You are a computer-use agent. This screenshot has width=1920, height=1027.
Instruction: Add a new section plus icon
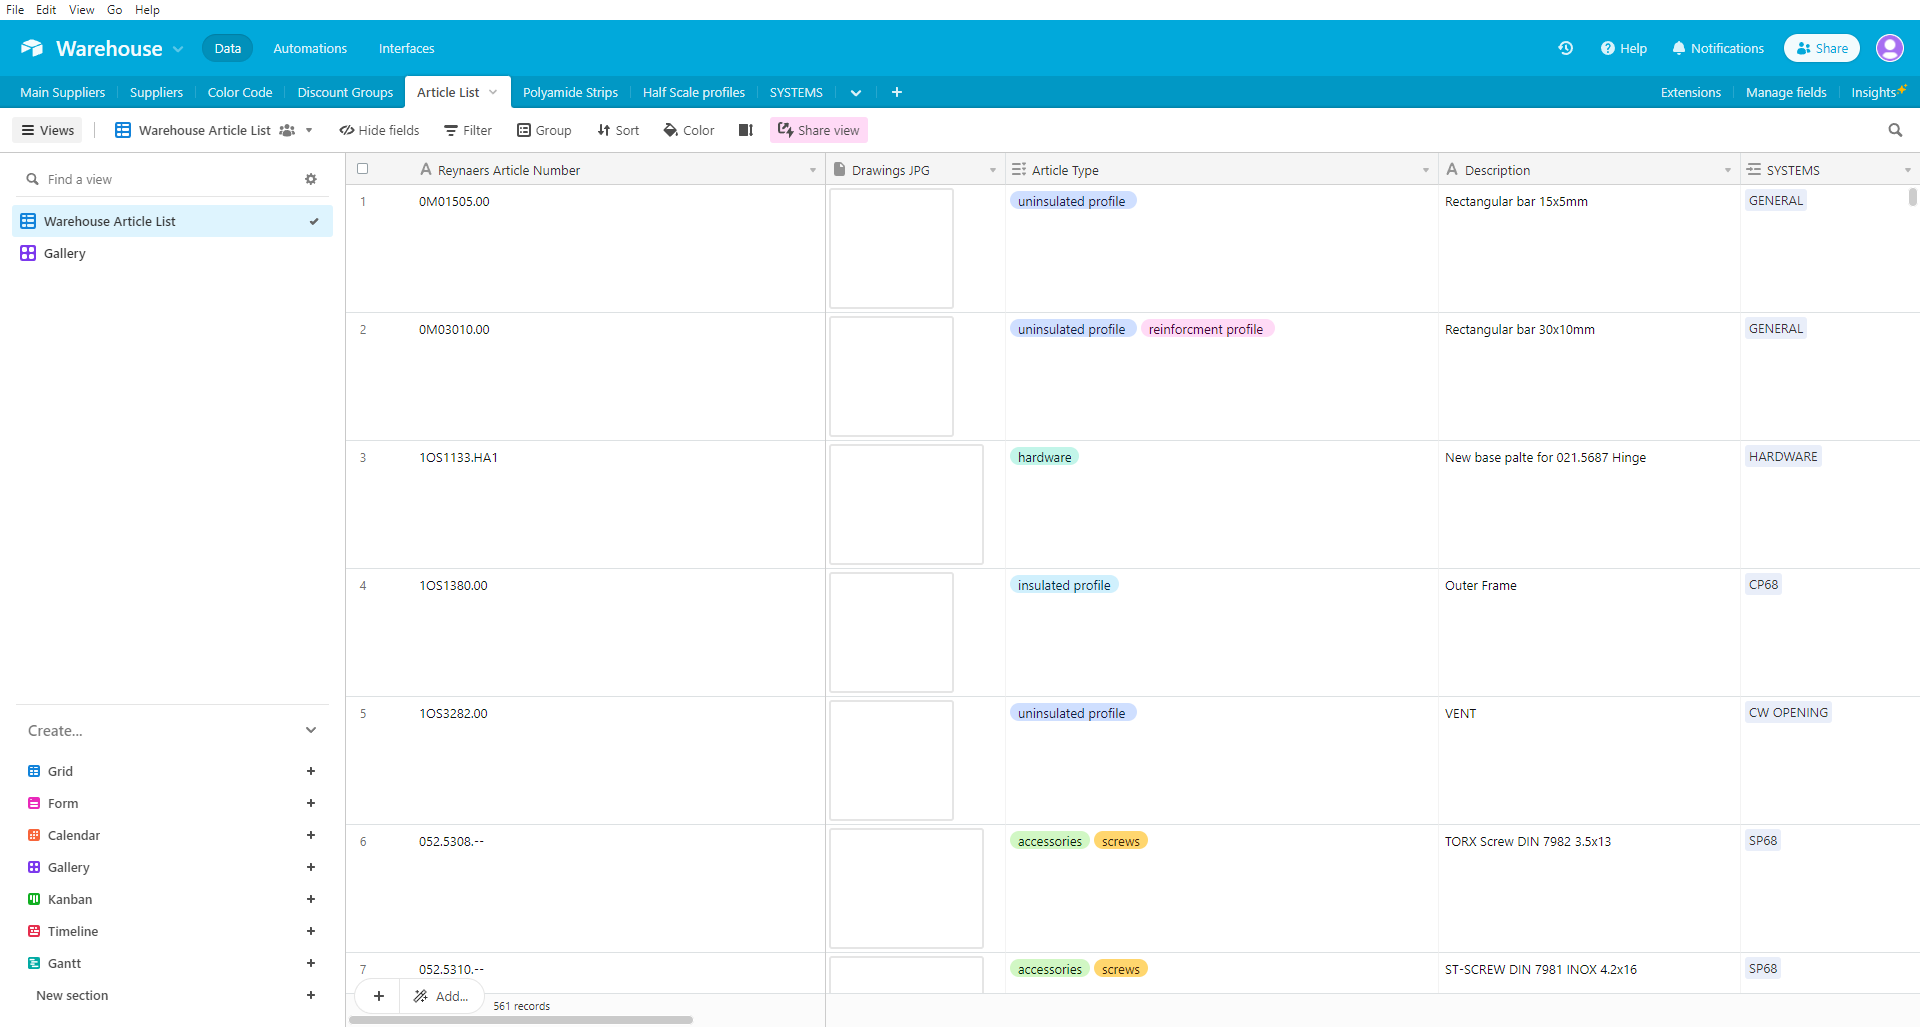pos(311,995)
